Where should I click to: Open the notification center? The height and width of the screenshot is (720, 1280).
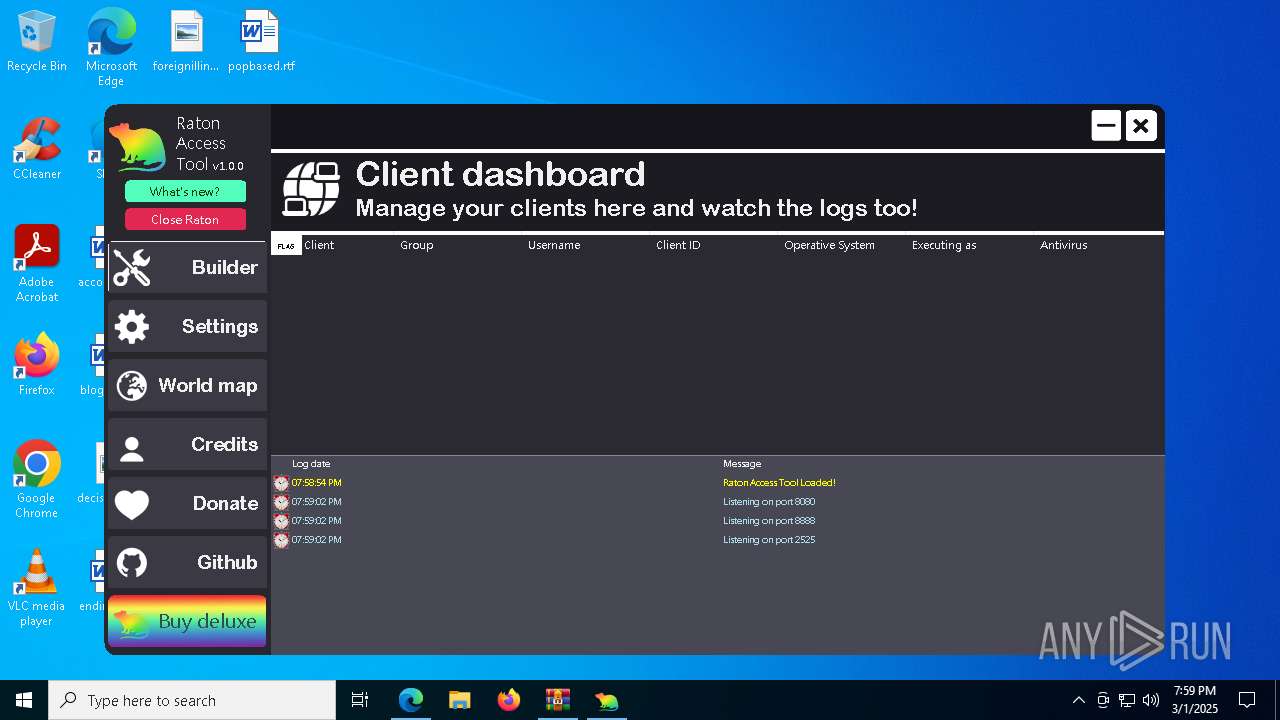coord(1247,700)
